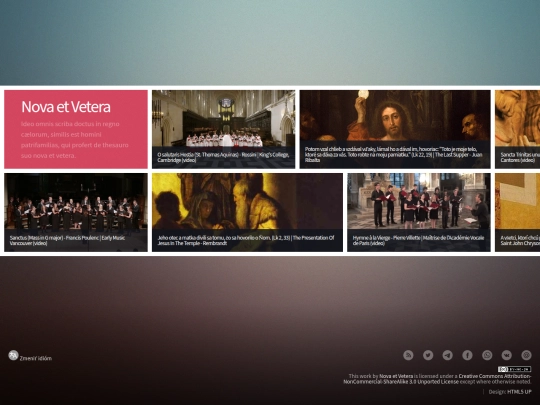Screen dimensions: 540x405
Task: Open the partially visible Saint John Chrysostom tile
Action: tap(517, 212)
